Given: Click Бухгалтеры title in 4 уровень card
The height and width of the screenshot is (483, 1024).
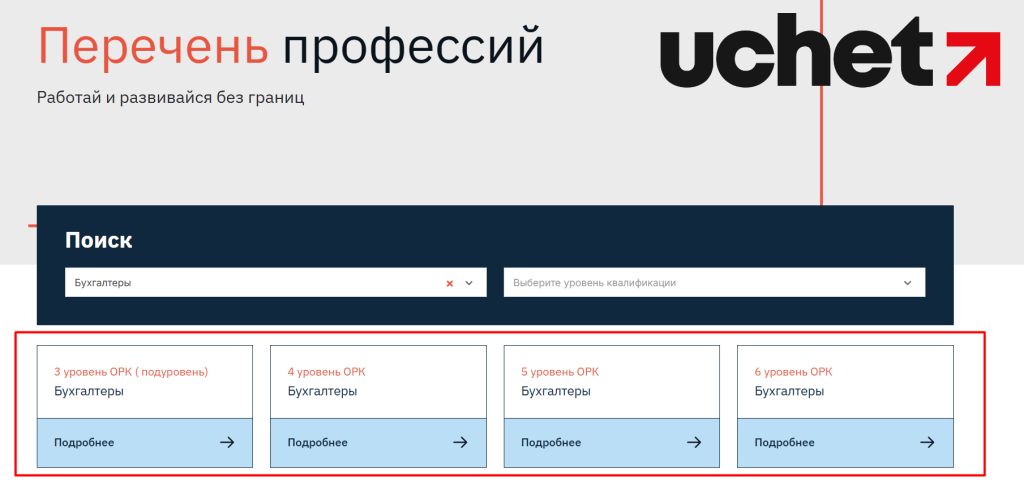Looking at the screenshot, I should coord(322,392).
